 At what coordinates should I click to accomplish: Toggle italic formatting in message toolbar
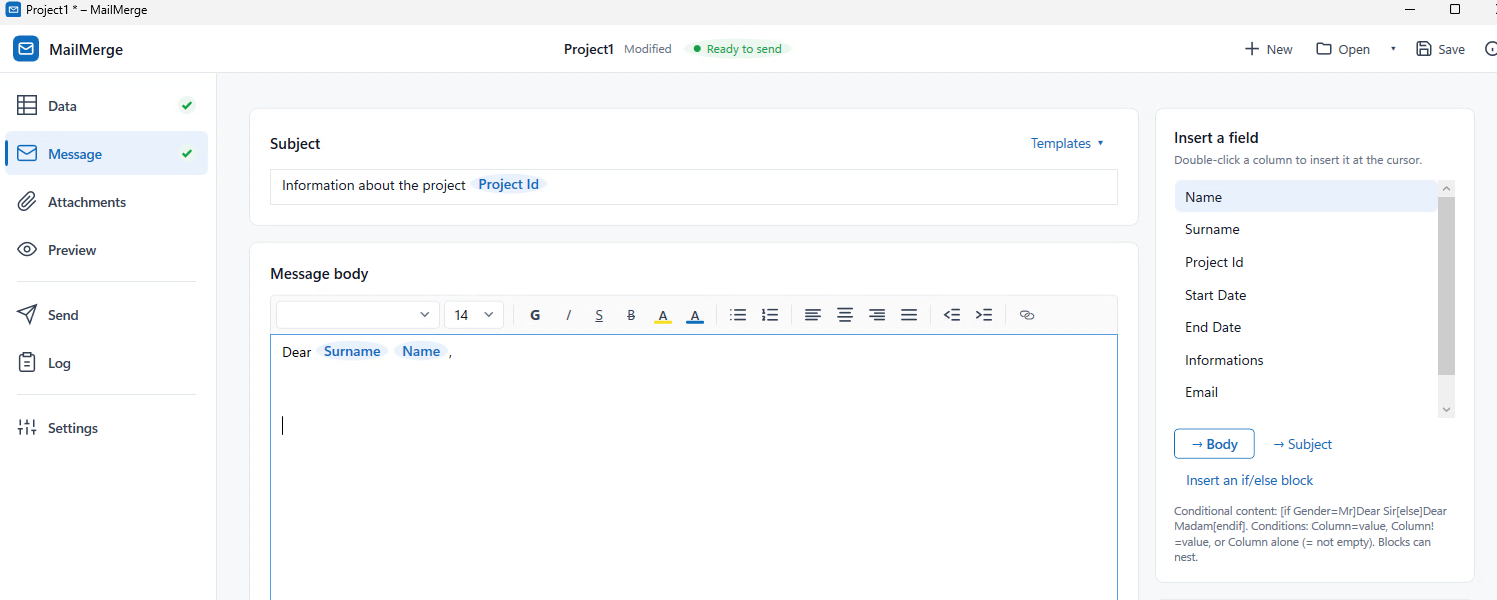coord(568,315)
